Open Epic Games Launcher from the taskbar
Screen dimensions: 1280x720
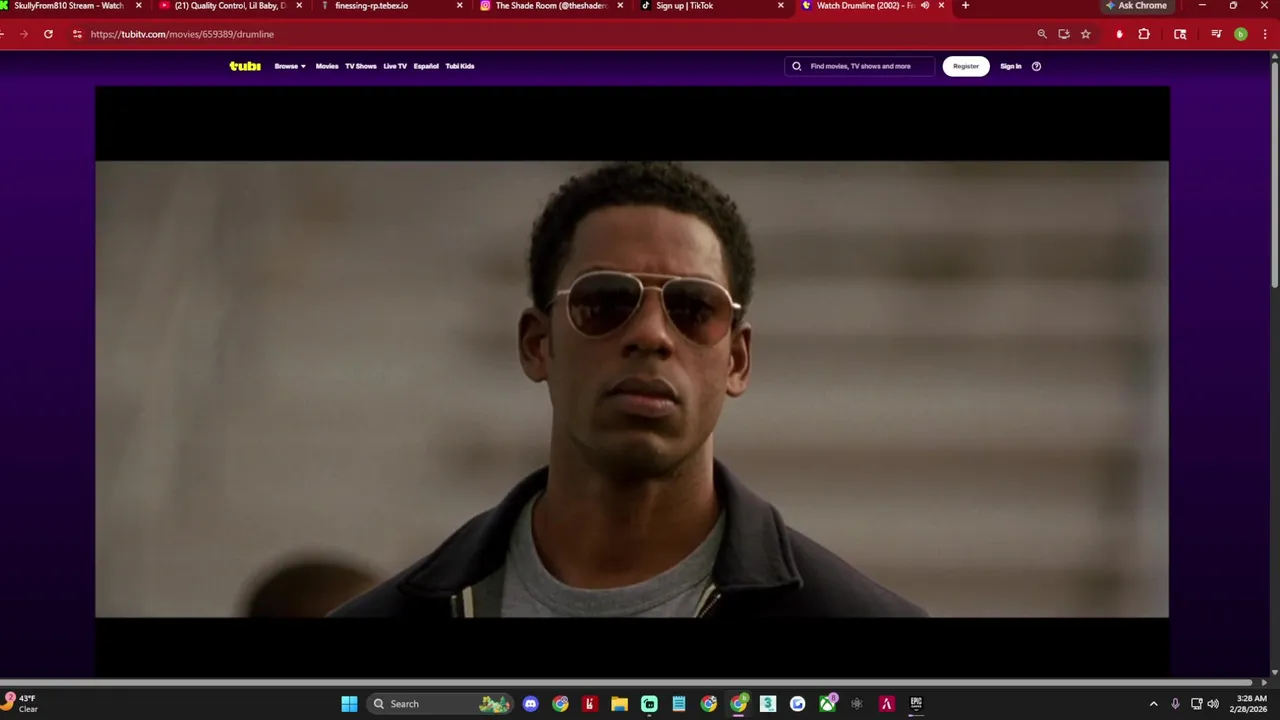(x=916, y=704)
